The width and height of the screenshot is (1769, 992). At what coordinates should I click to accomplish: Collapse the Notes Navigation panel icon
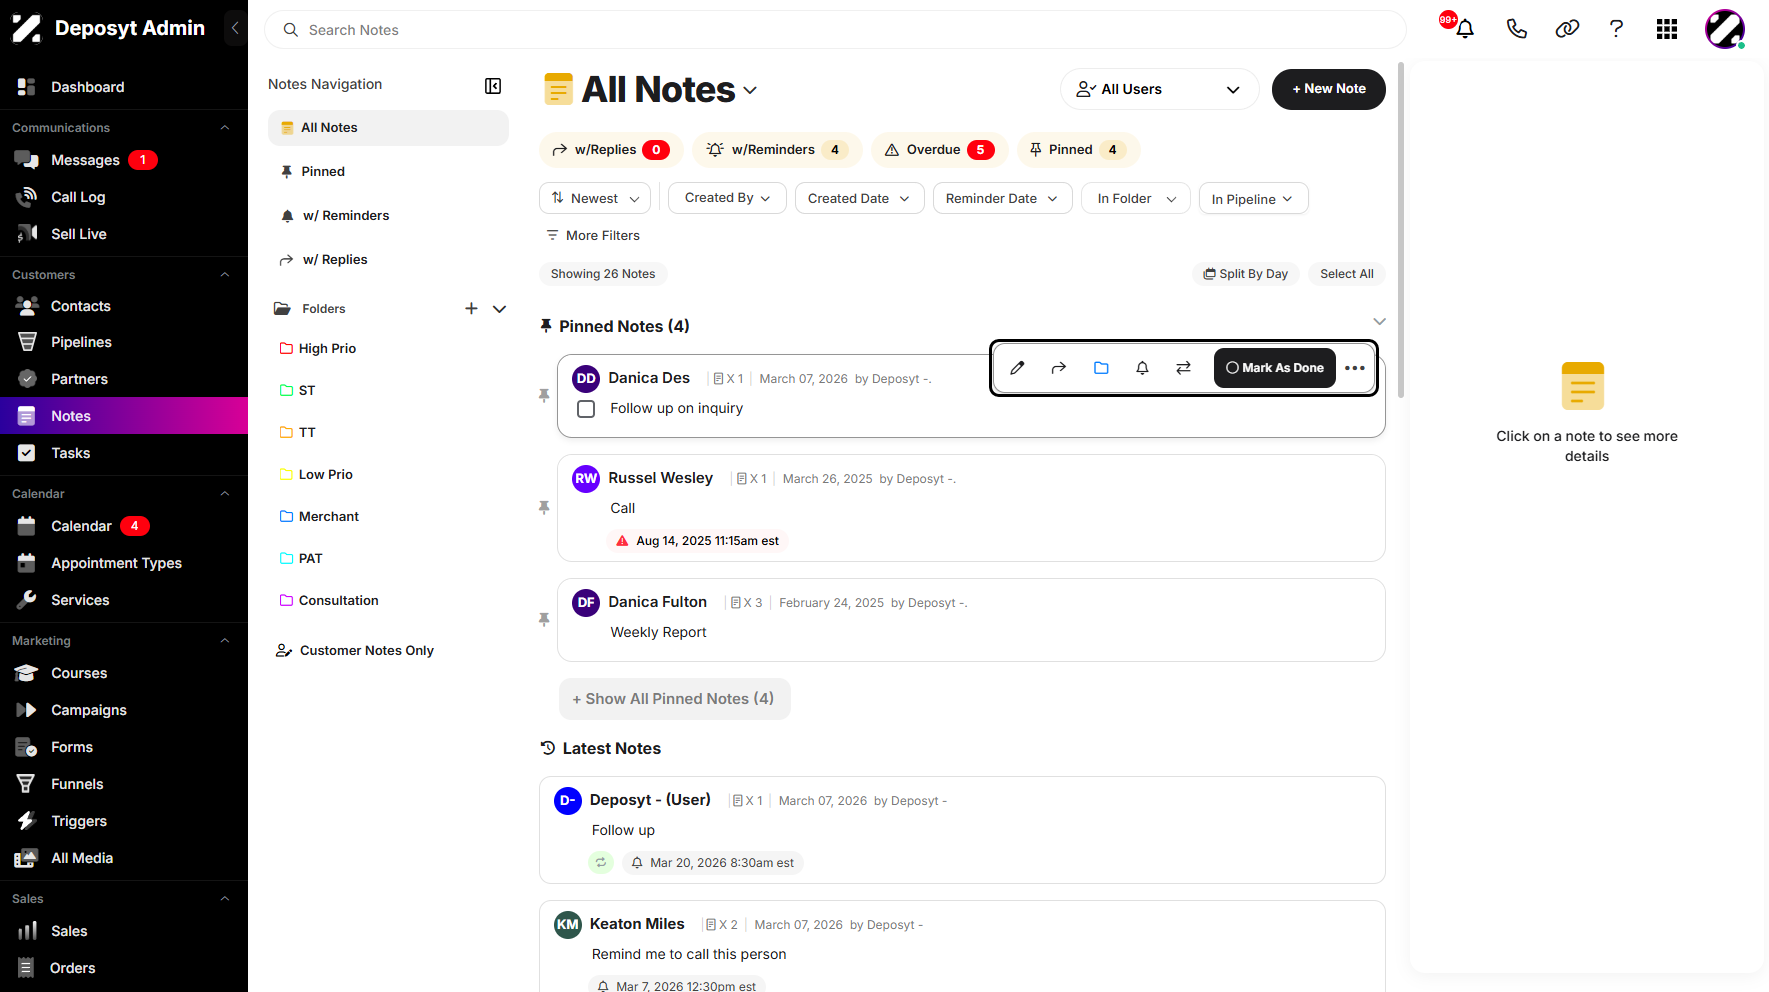(x=493, y=86)
